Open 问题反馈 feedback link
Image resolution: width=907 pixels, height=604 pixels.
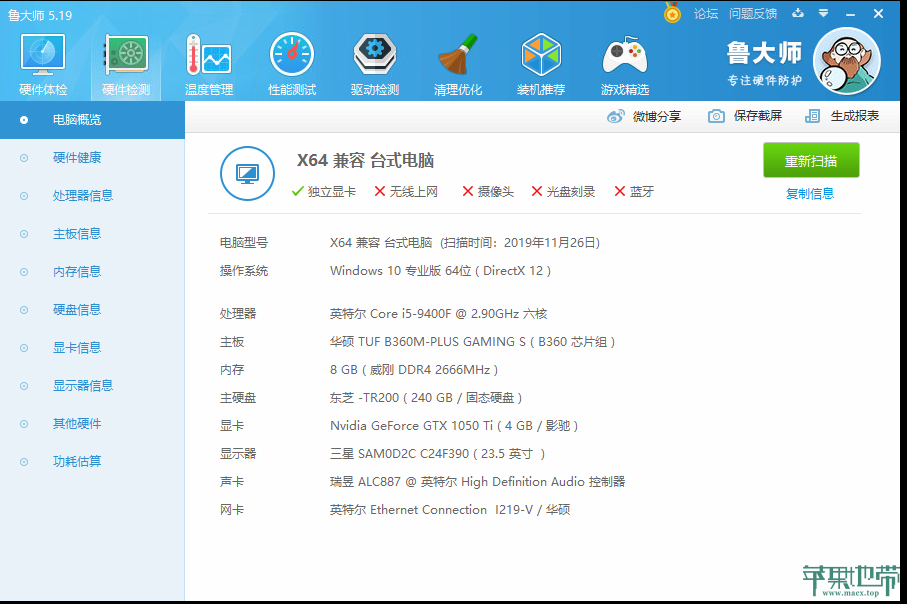pos(753,14)
